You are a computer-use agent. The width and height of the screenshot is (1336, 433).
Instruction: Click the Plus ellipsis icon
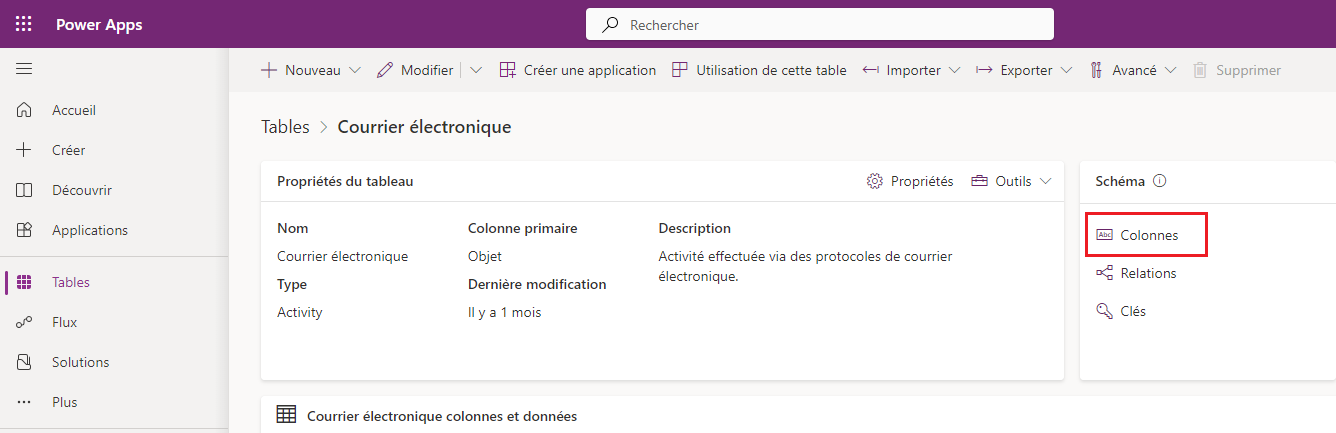pyautogui.click(x=25, y=402)
